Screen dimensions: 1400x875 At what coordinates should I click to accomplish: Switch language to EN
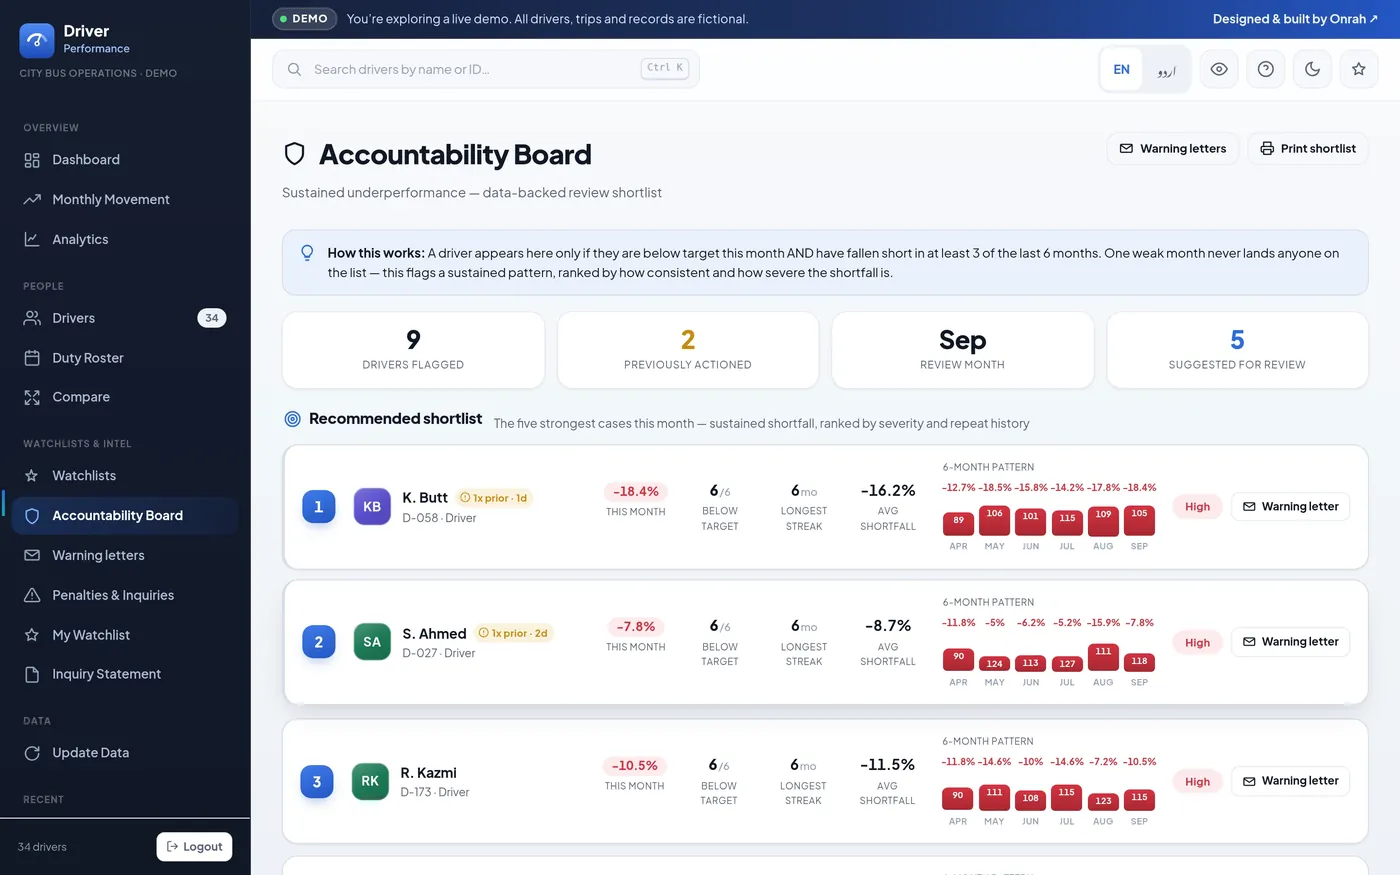[1122, 69]
